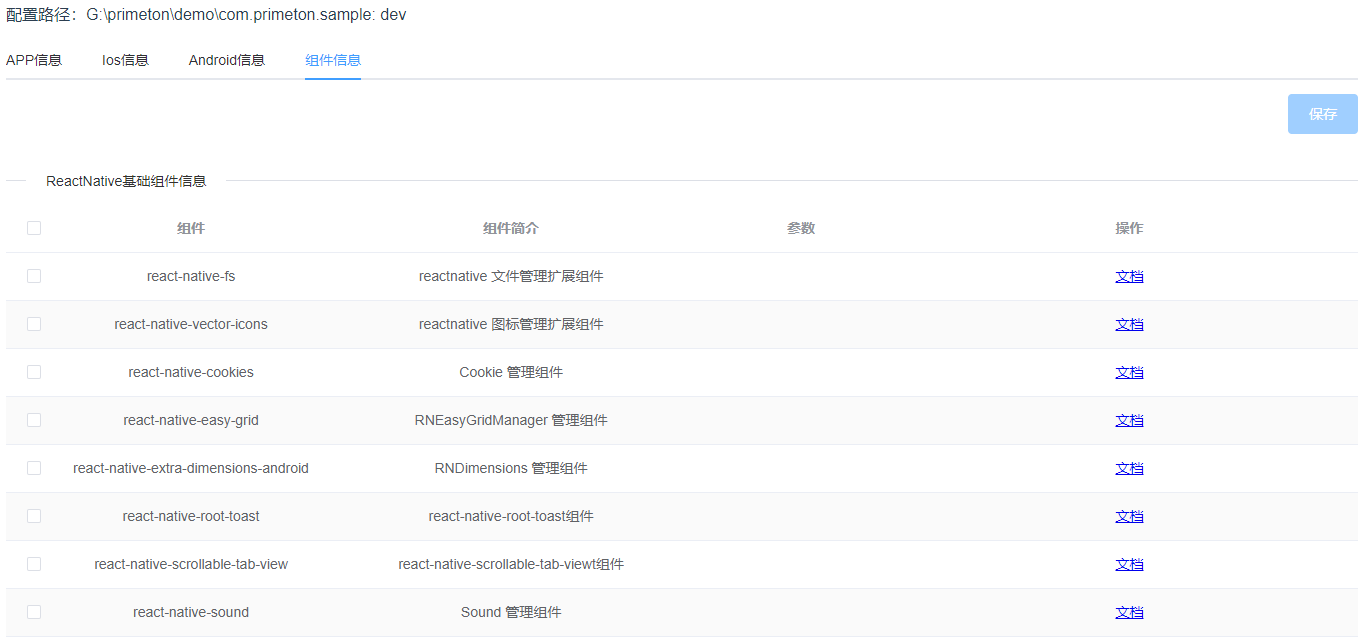Screen dimensions: 1366x643
Task: Open 文档 link for react-native-root-toast
Action: coord(1129,516)
